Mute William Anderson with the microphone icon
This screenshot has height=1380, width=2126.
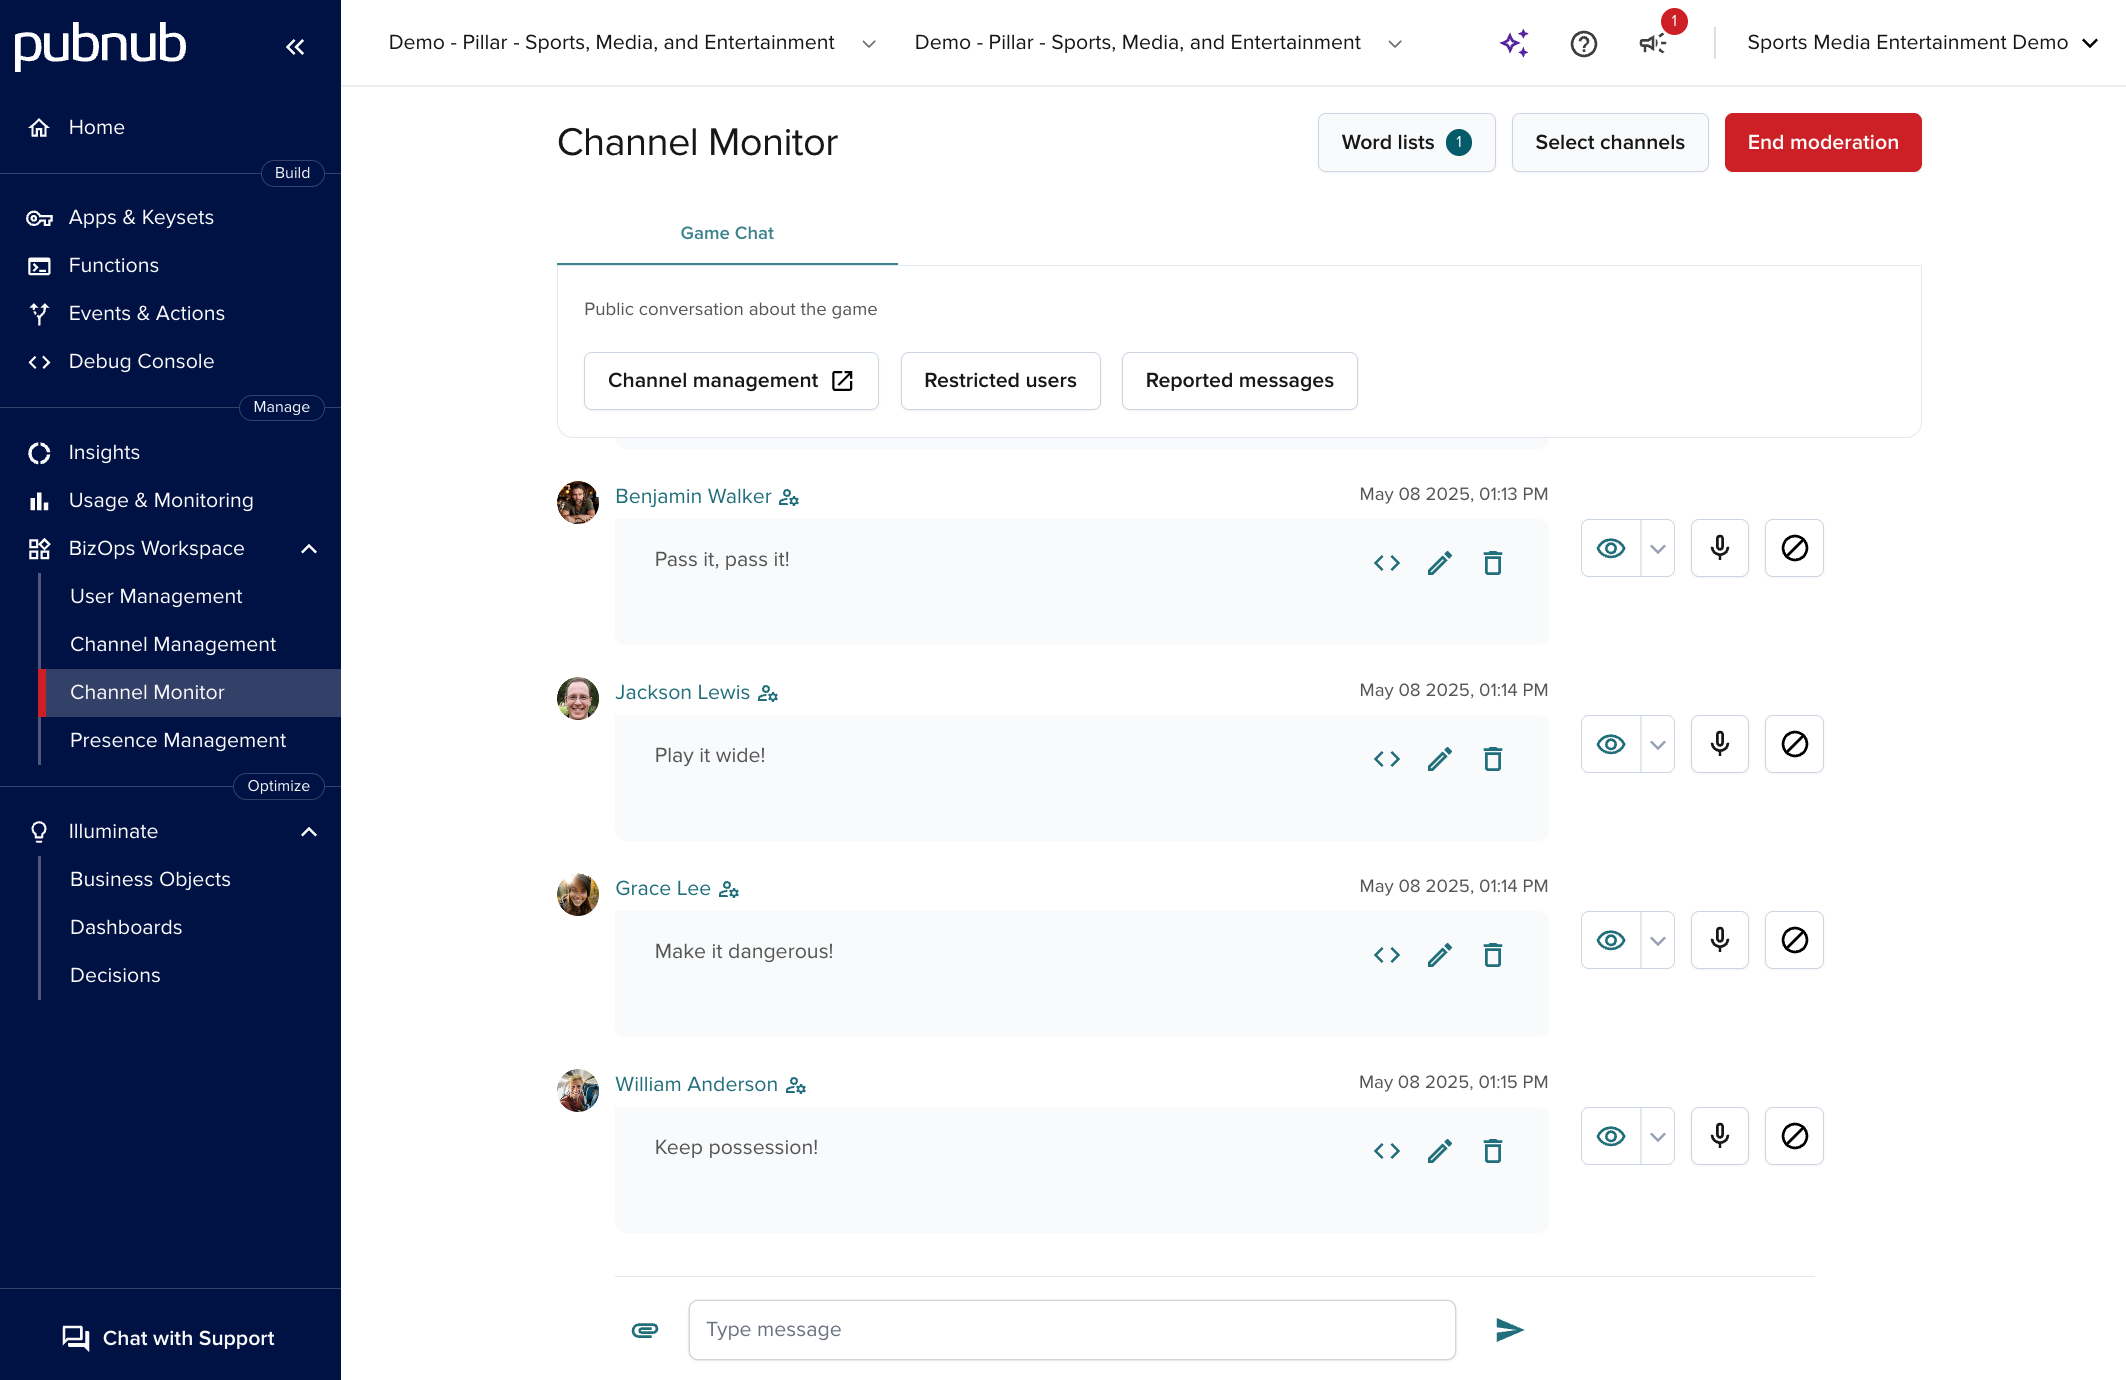[1719, 1135]
